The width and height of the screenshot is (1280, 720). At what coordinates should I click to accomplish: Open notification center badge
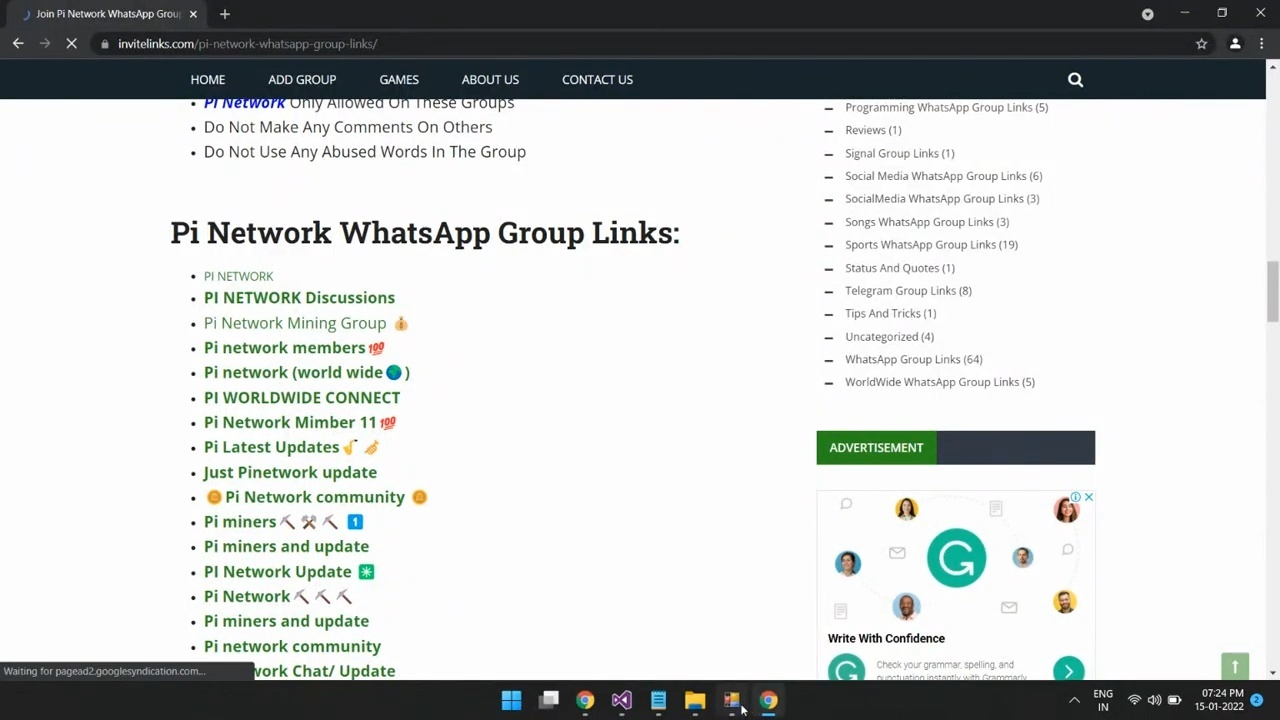pyautogui.click(x=1257, y=700)
